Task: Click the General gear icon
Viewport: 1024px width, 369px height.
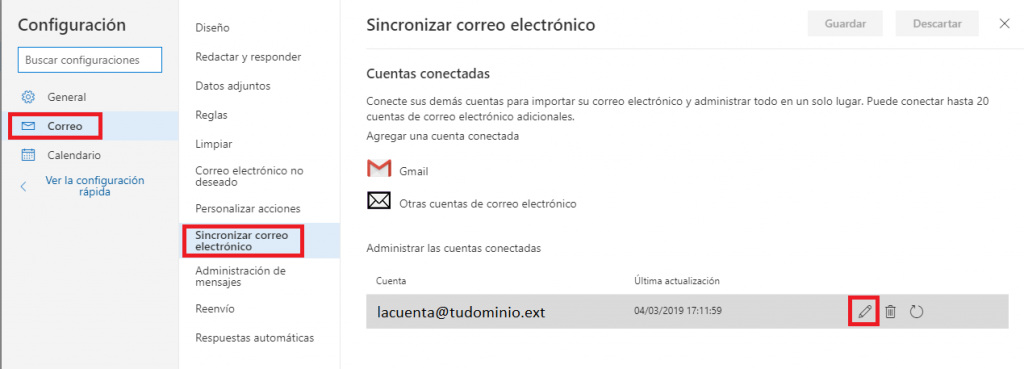Action: click(x=28, y=97)
